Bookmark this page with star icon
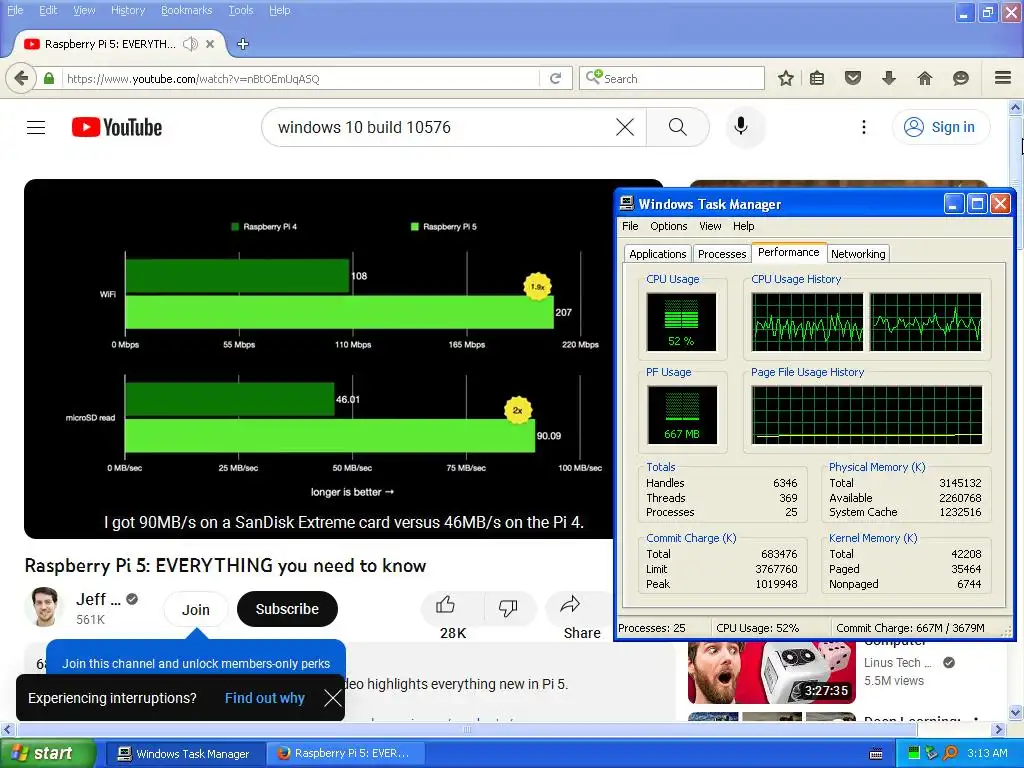 coord(786,78)
